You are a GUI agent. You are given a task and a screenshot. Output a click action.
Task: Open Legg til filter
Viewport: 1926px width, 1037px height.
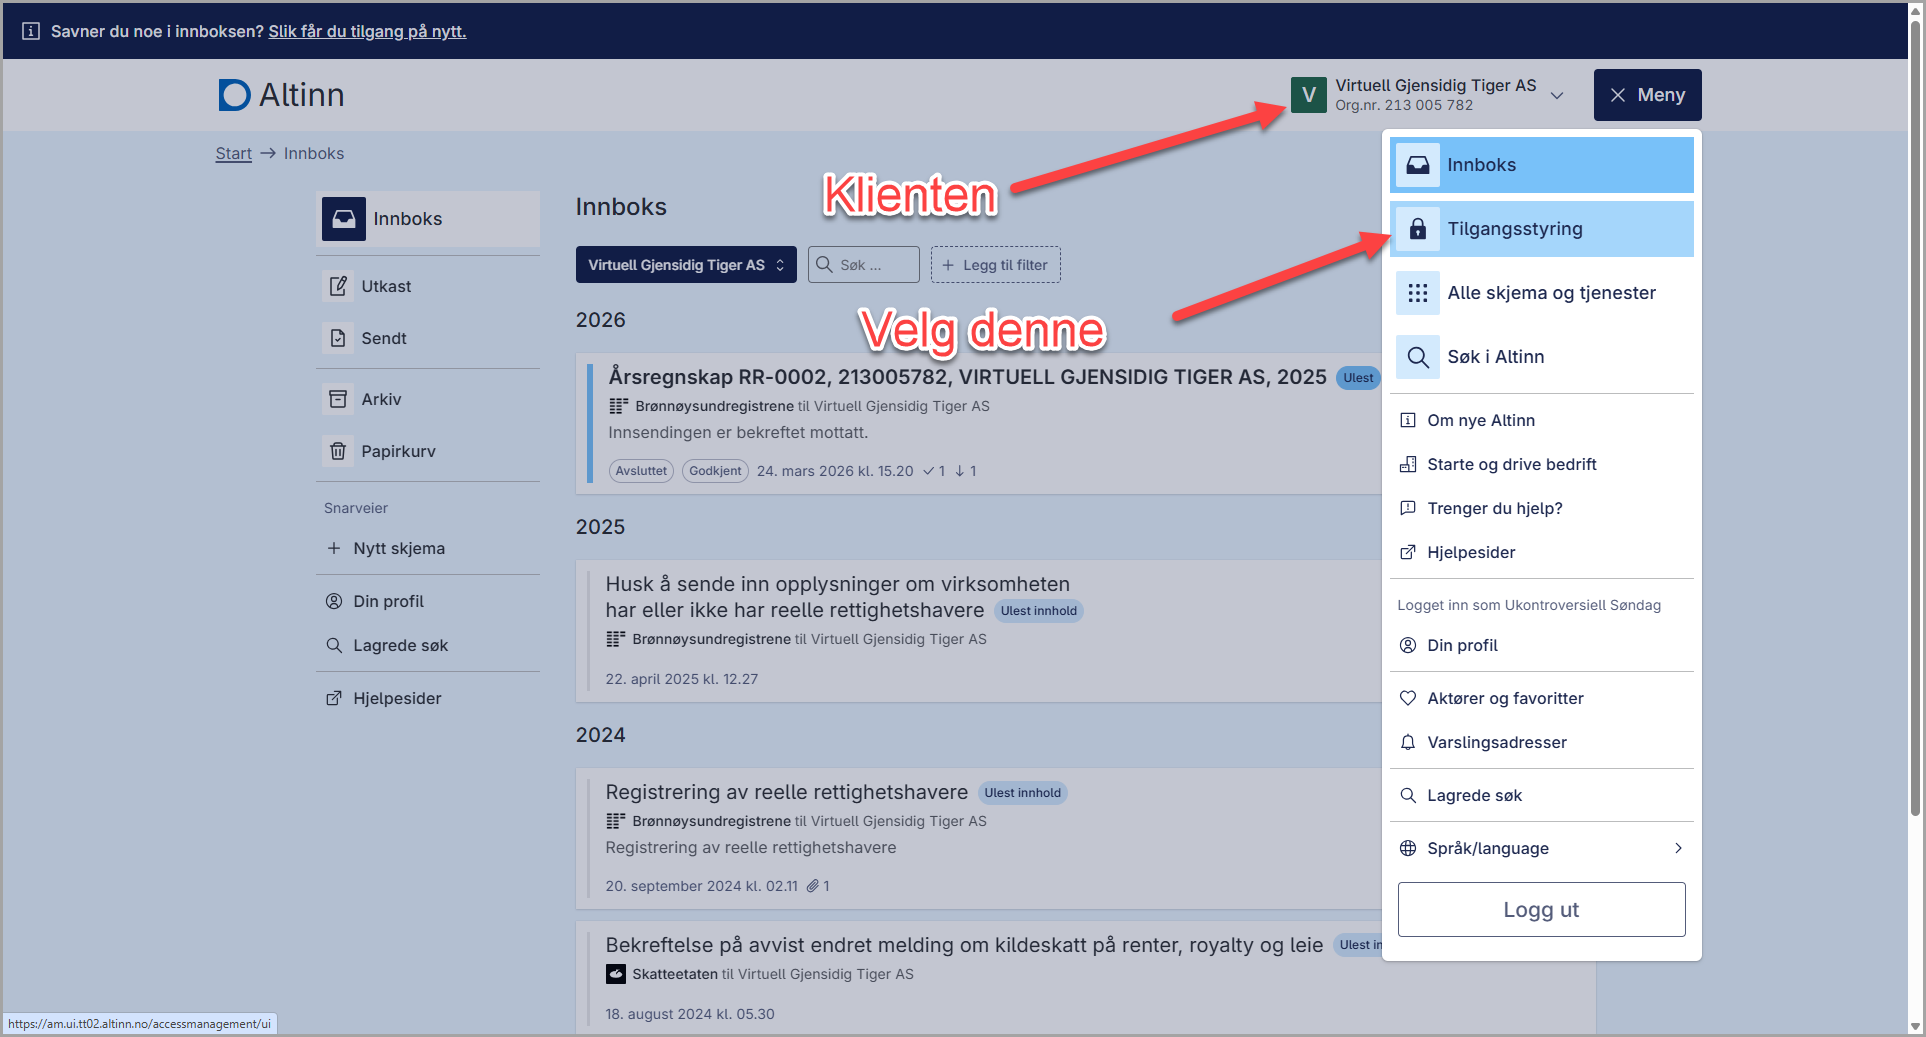[996, 265]
